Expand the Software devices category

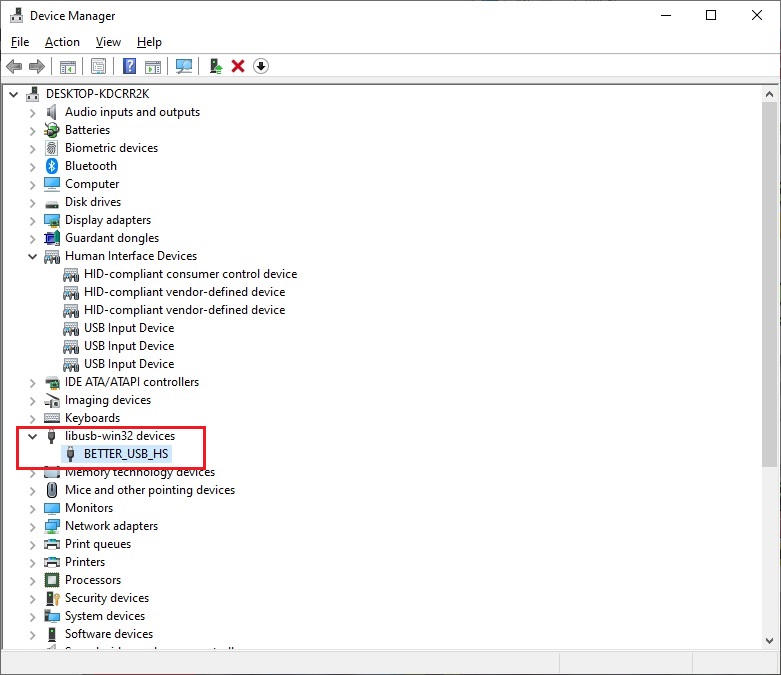tap(32, 635)
